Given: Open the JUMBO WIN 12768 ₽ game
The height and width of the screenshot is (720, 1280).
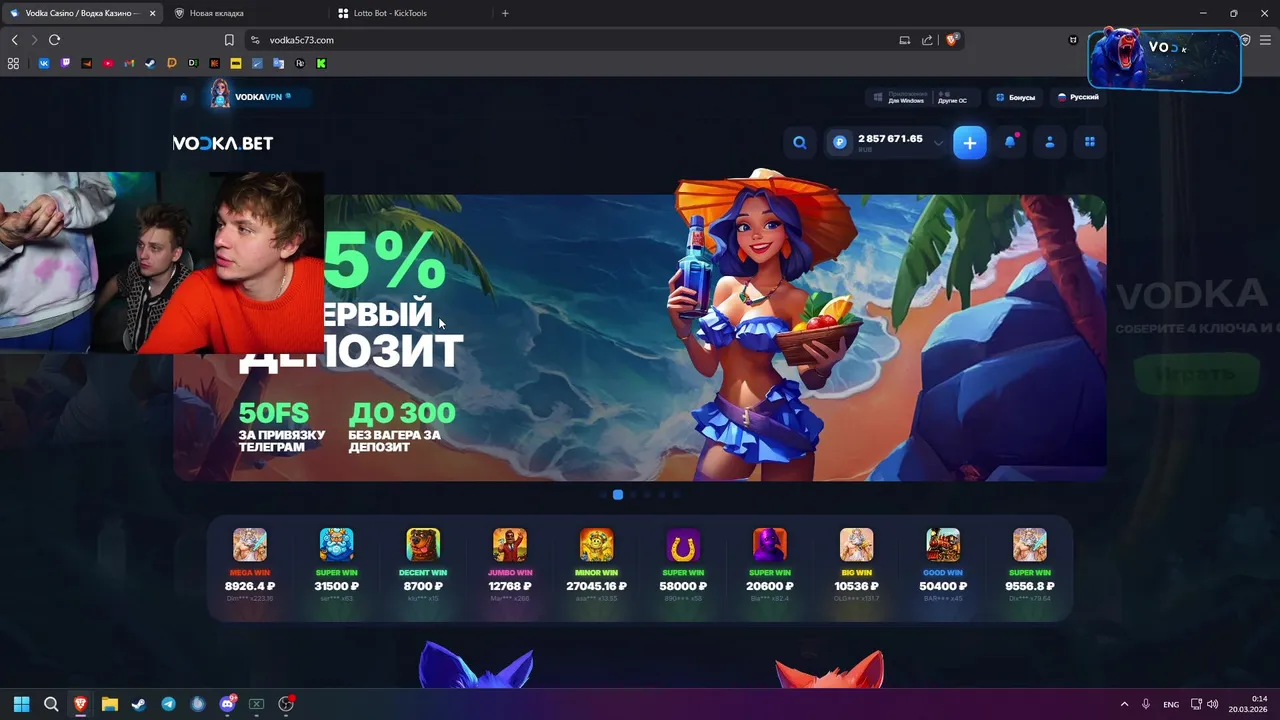Looking at the screenshot, I should click(510, 567).
